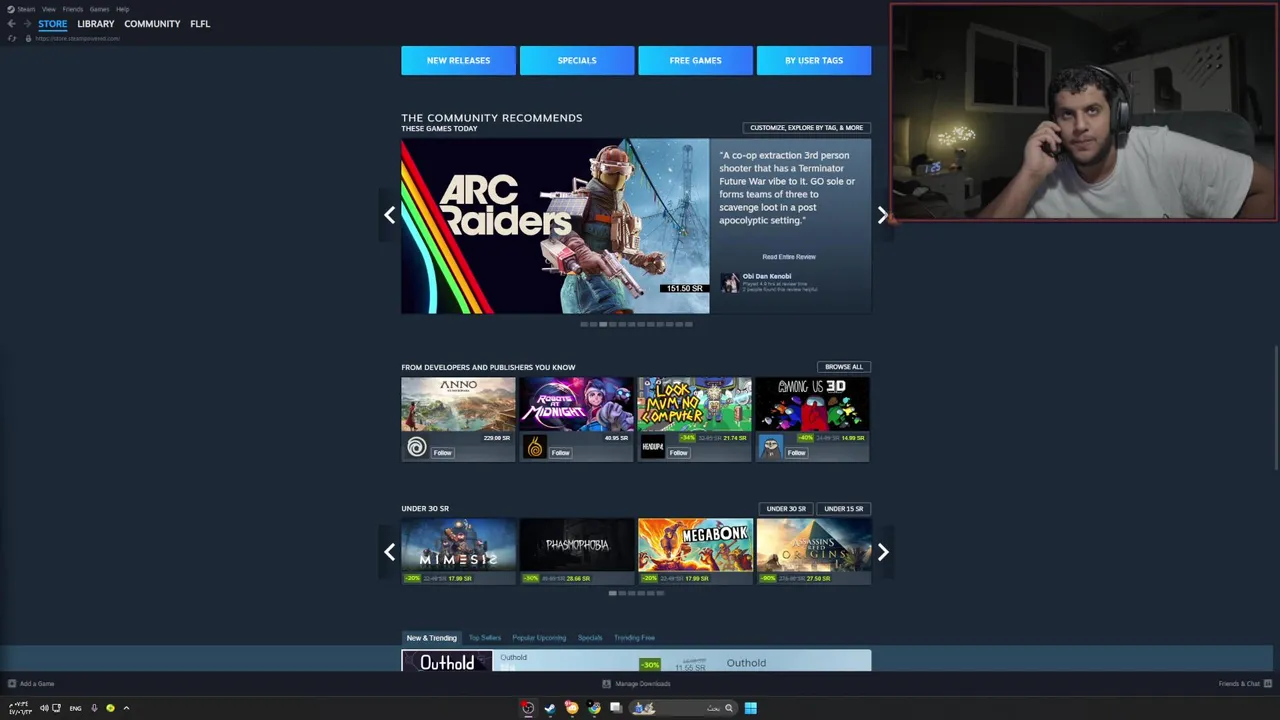Click the BY USER TAGS button
Screen dimensions: 1280x720
click(x=814, y=60)
